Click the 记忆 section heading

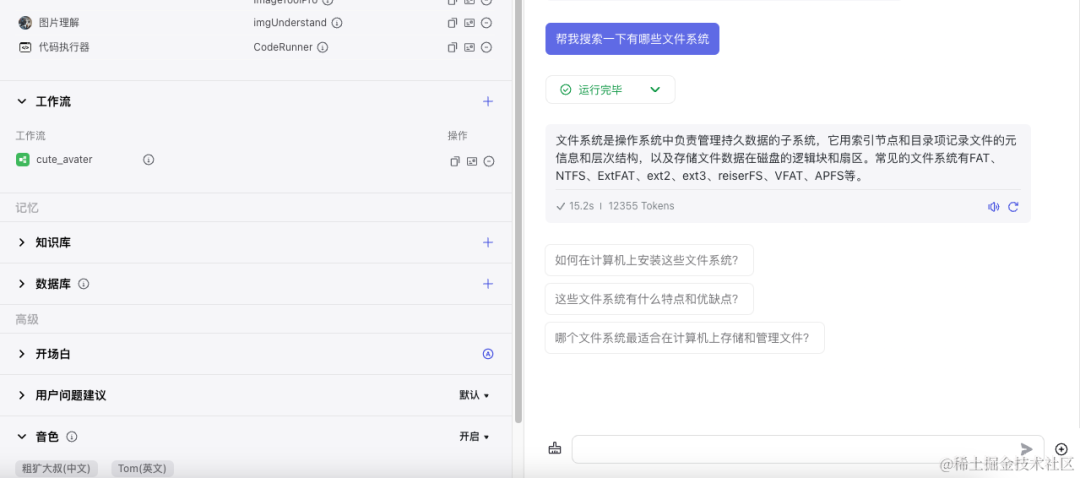(27, 207)
